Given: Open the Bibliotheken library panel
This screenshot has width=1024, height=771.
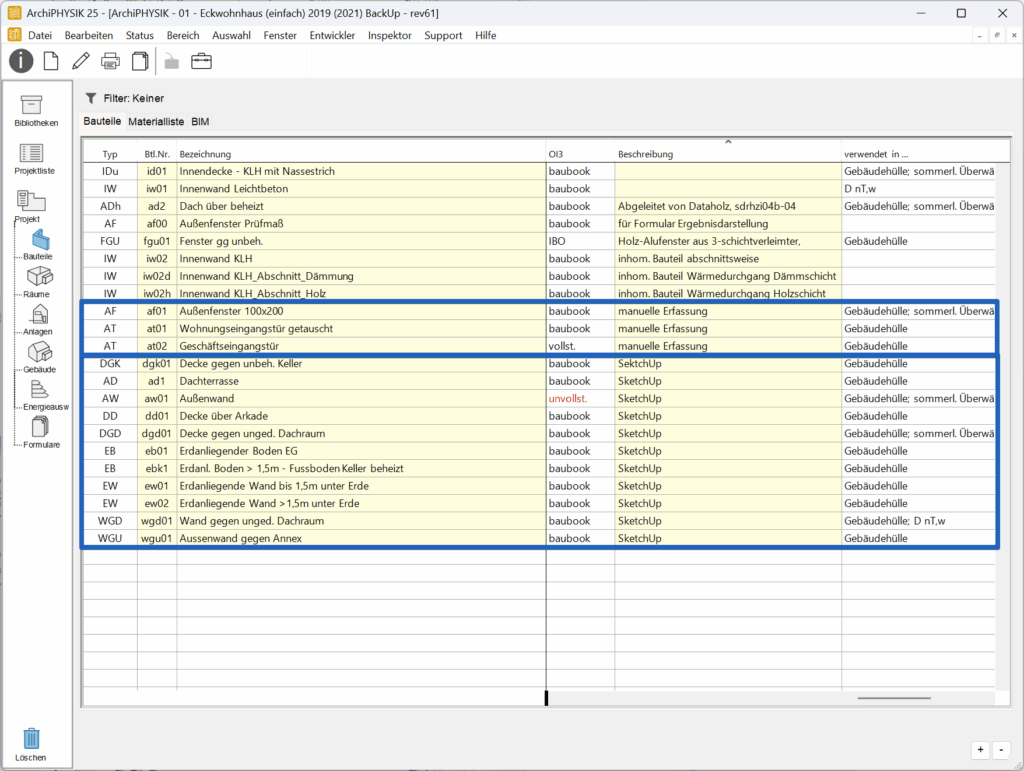Looking at the screenshot, I should 32,105.
